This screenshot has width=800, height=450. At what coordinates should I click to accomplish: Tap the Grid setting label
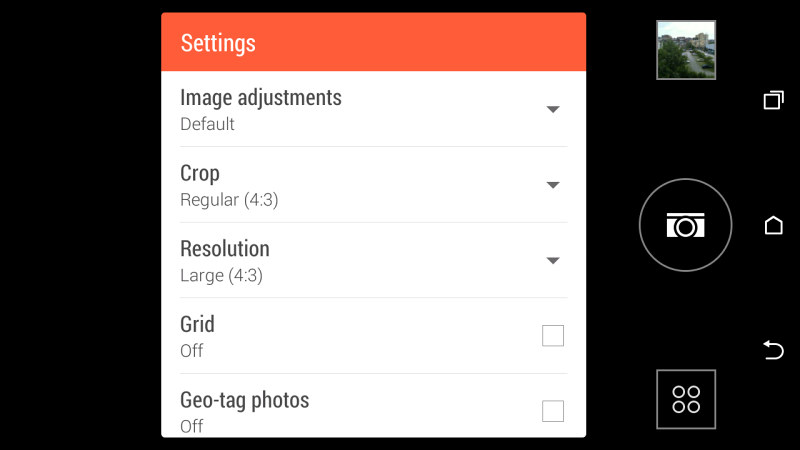point(197,324)
